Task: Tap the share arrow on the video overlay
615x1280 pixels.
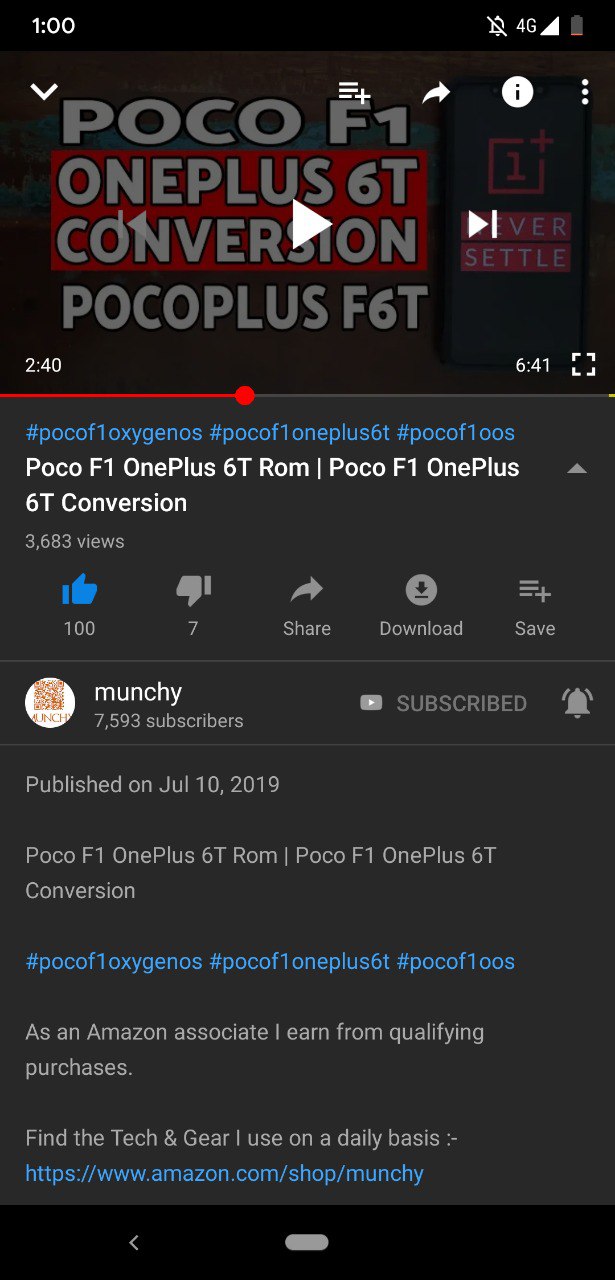Action: [436, 93]
